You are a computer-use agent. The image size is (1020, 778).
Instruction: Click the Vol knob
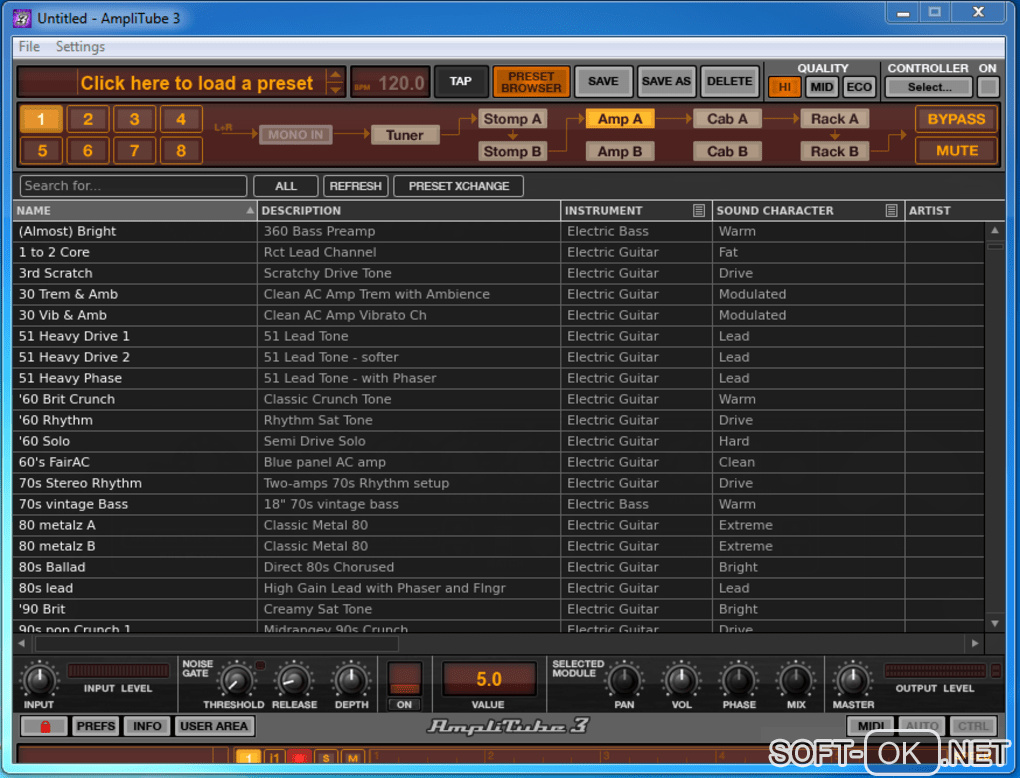(681, 680)
